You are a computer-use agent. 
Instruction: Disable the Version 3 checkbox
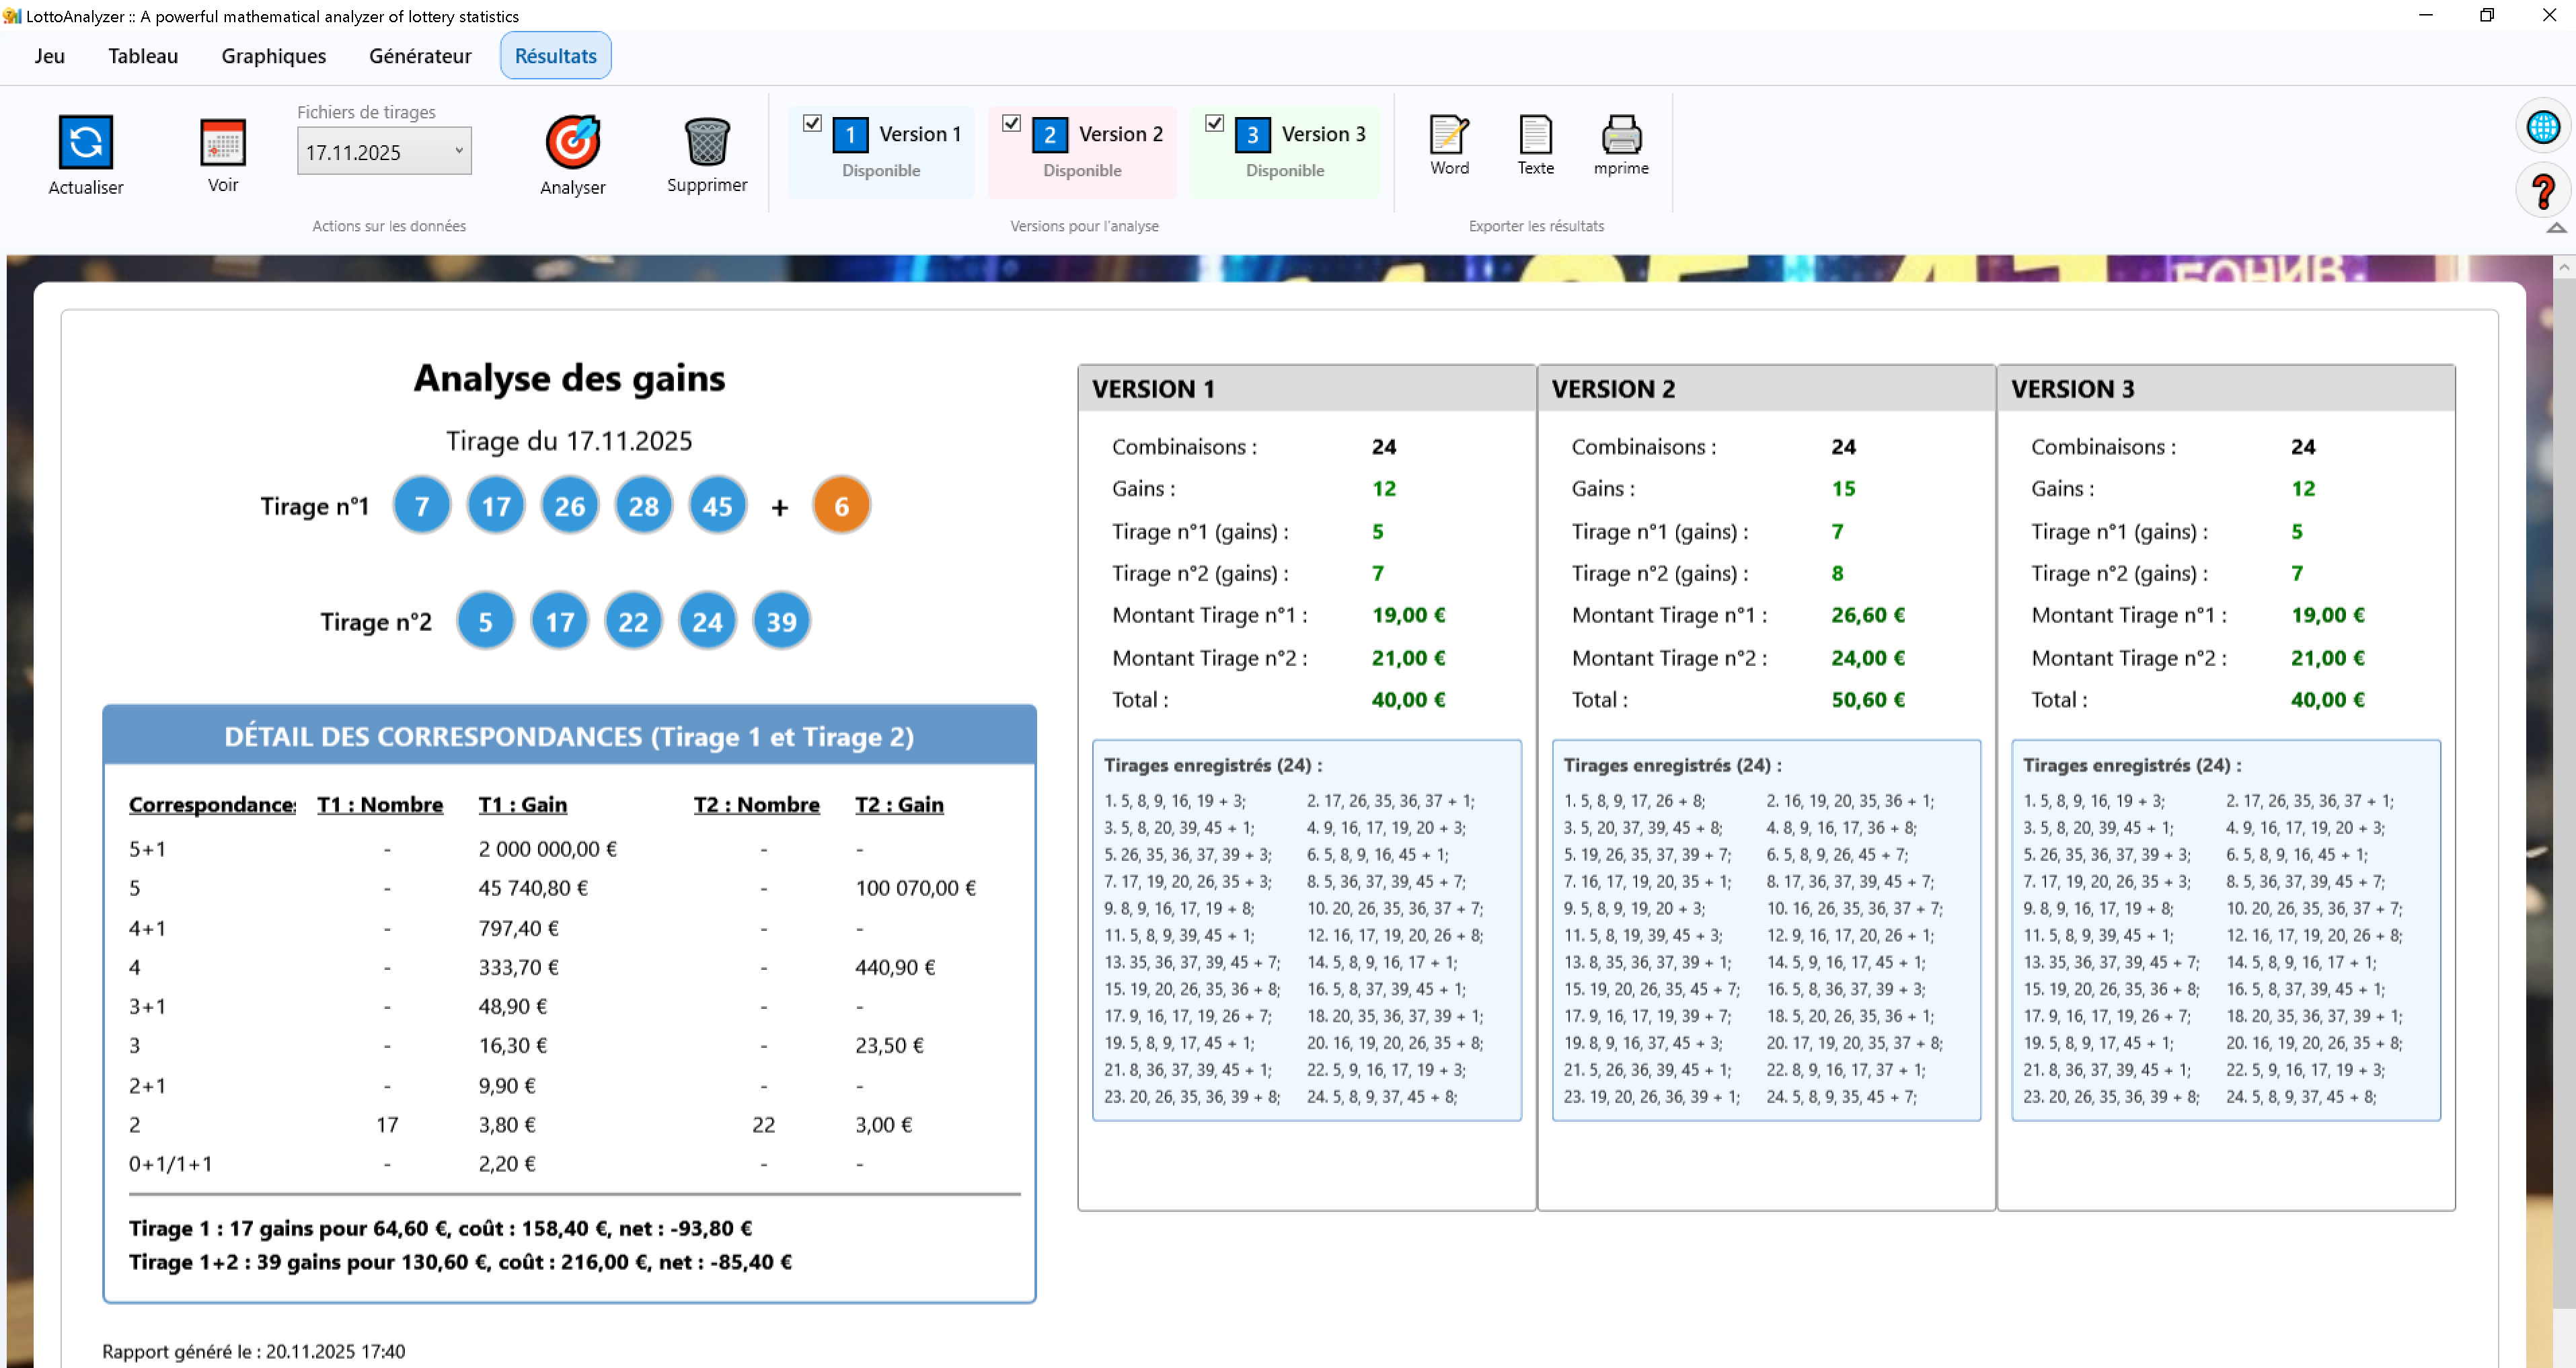1214,123
